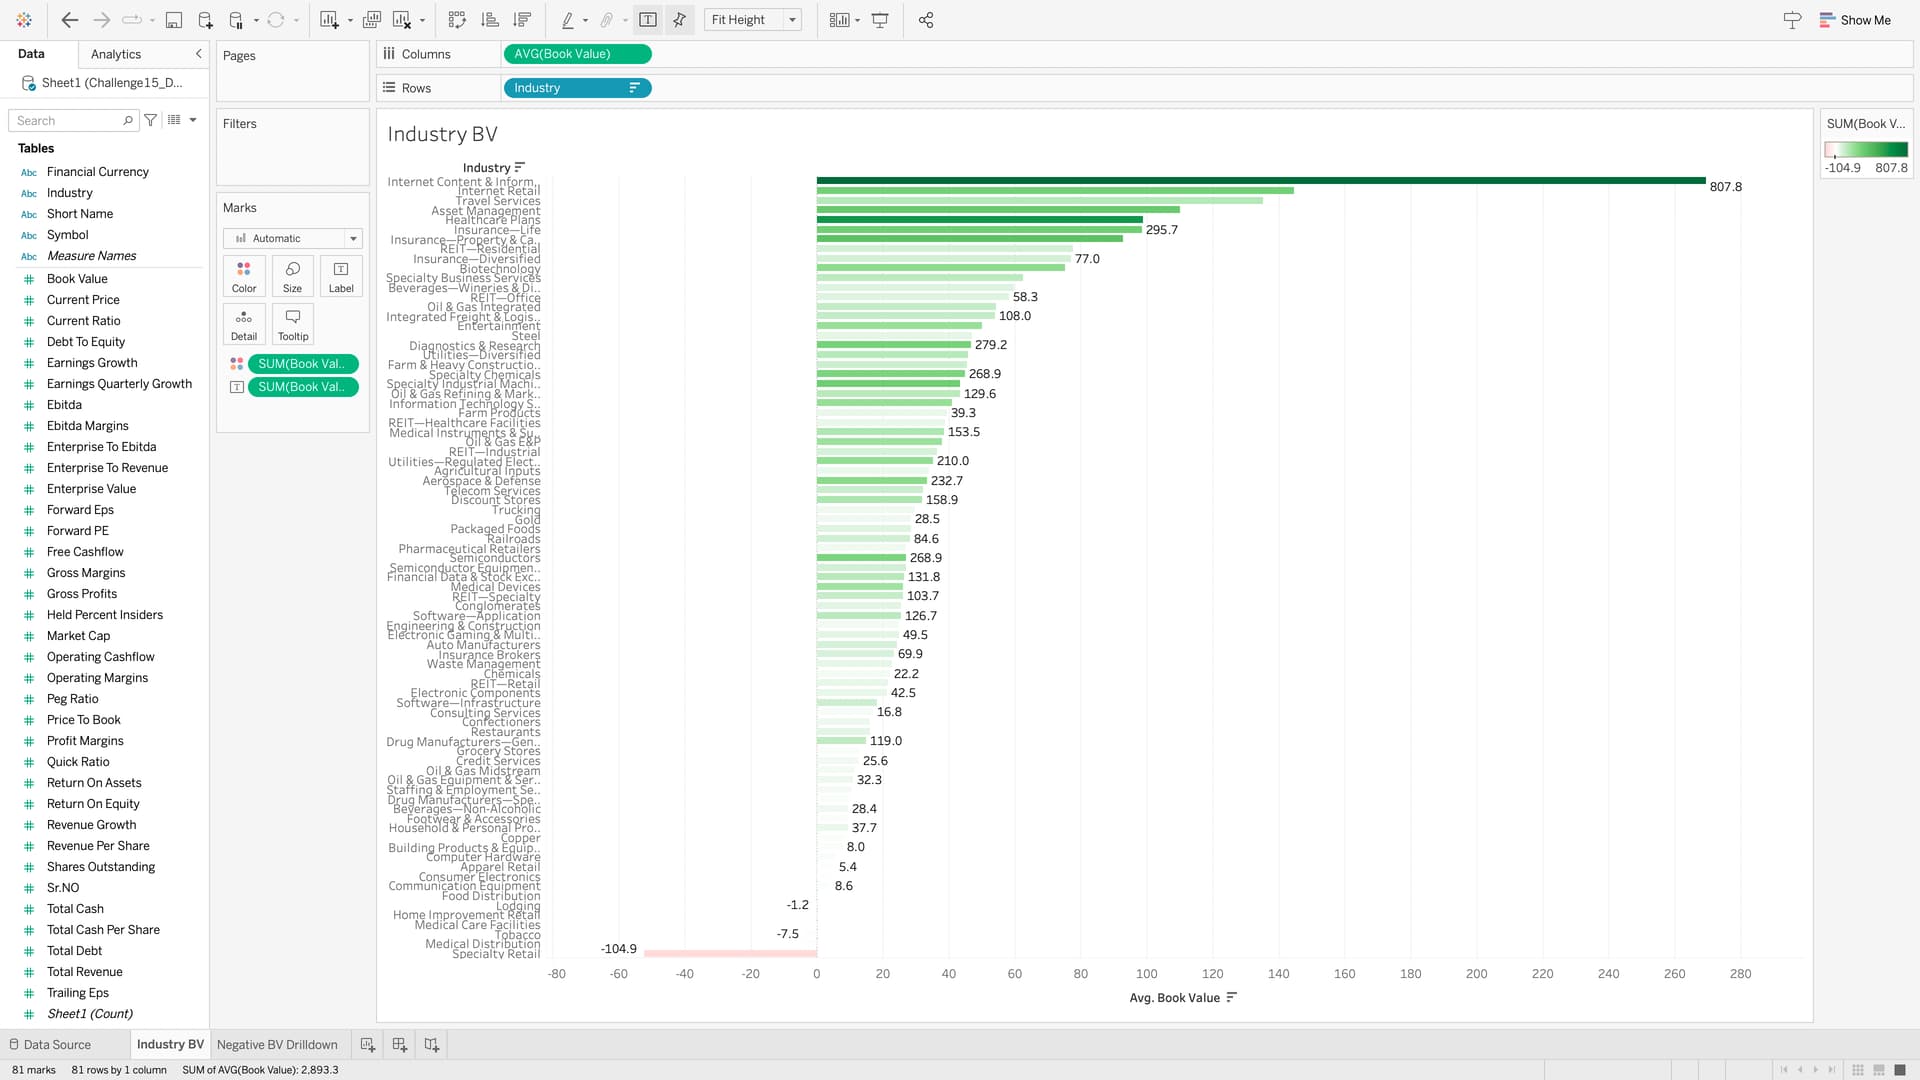Expand the Automatic mark type dropdown

(x=352, y=238)
